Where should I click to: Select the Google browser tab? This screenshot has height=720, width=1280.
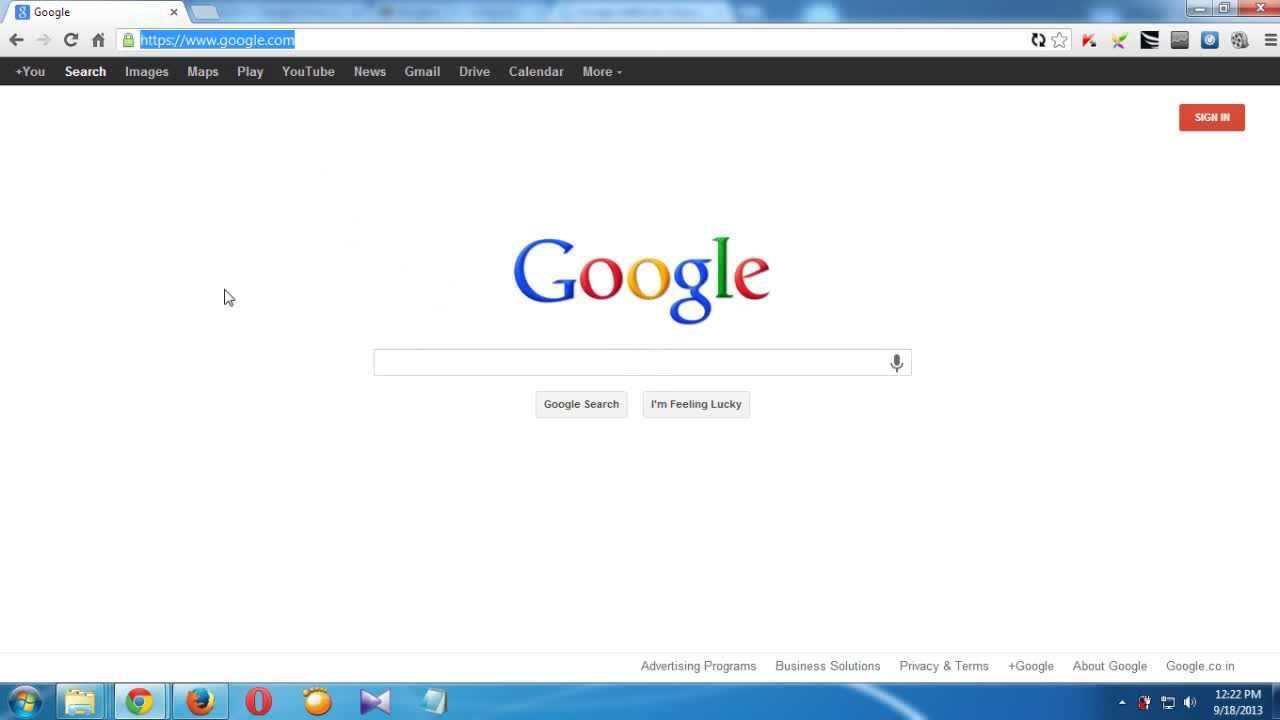(95, 13)
